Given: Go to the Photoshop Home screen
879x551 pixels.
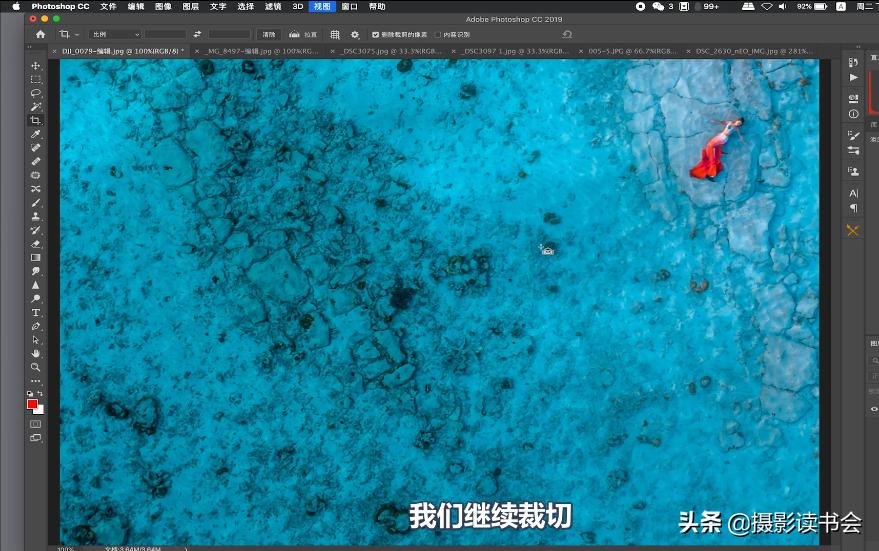Looking at the screenshot, I should pos(40,34).
